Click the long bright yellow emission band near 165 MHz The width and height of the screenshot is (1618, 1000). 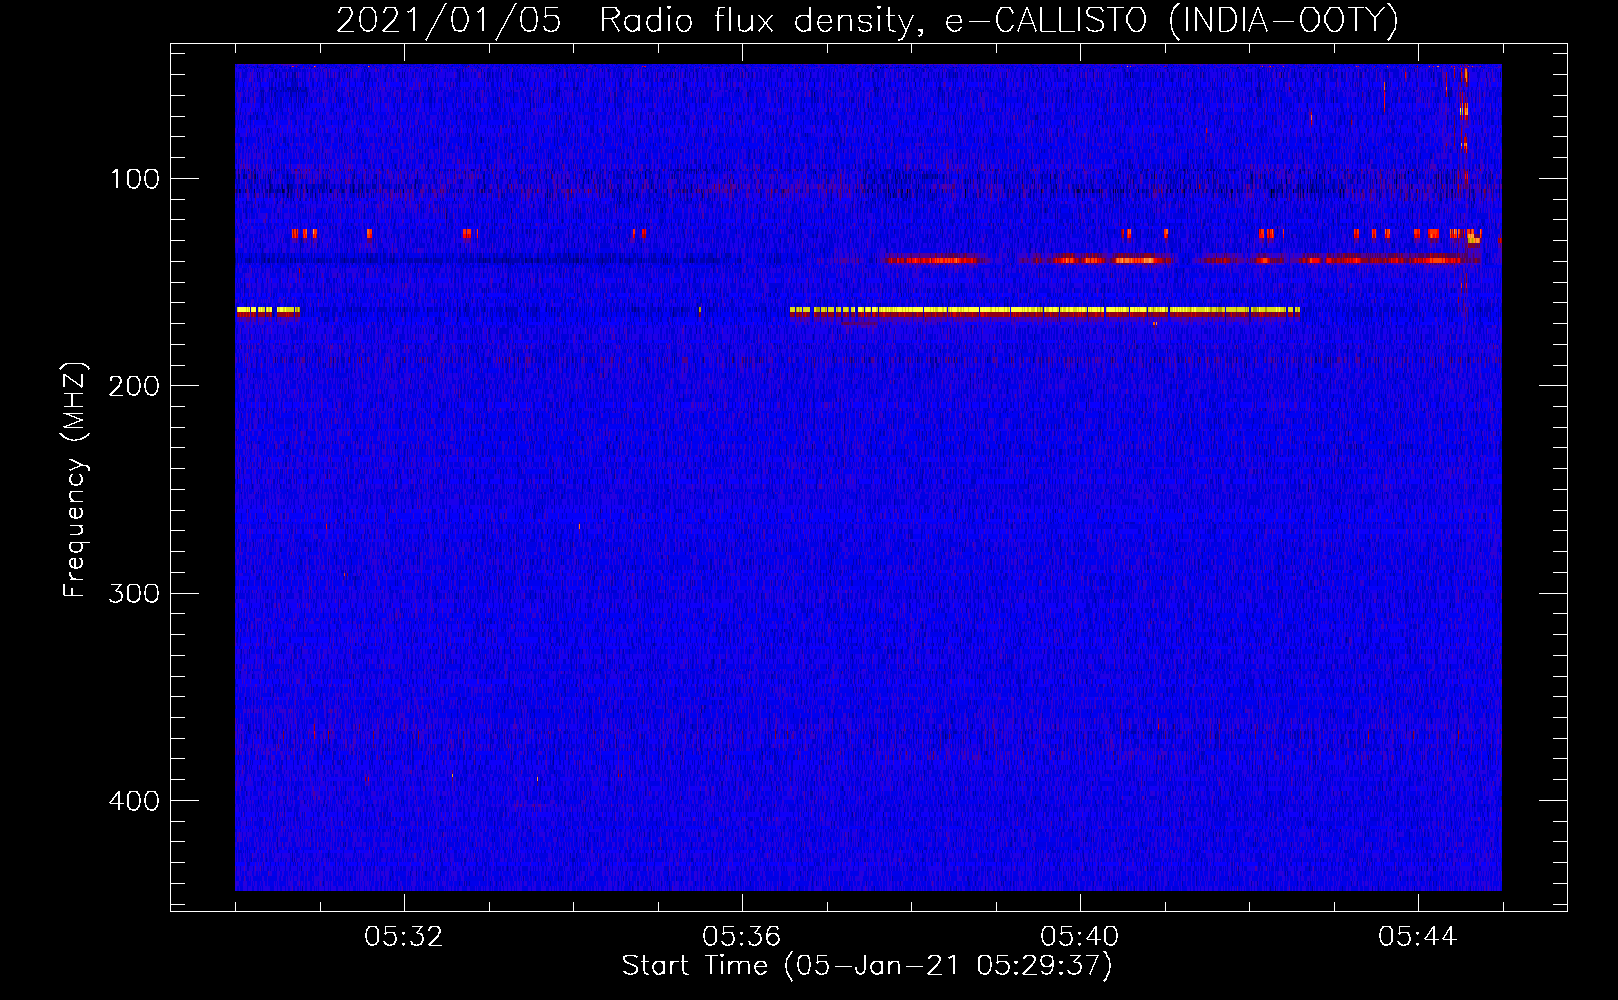click(x=1044, y=311)
